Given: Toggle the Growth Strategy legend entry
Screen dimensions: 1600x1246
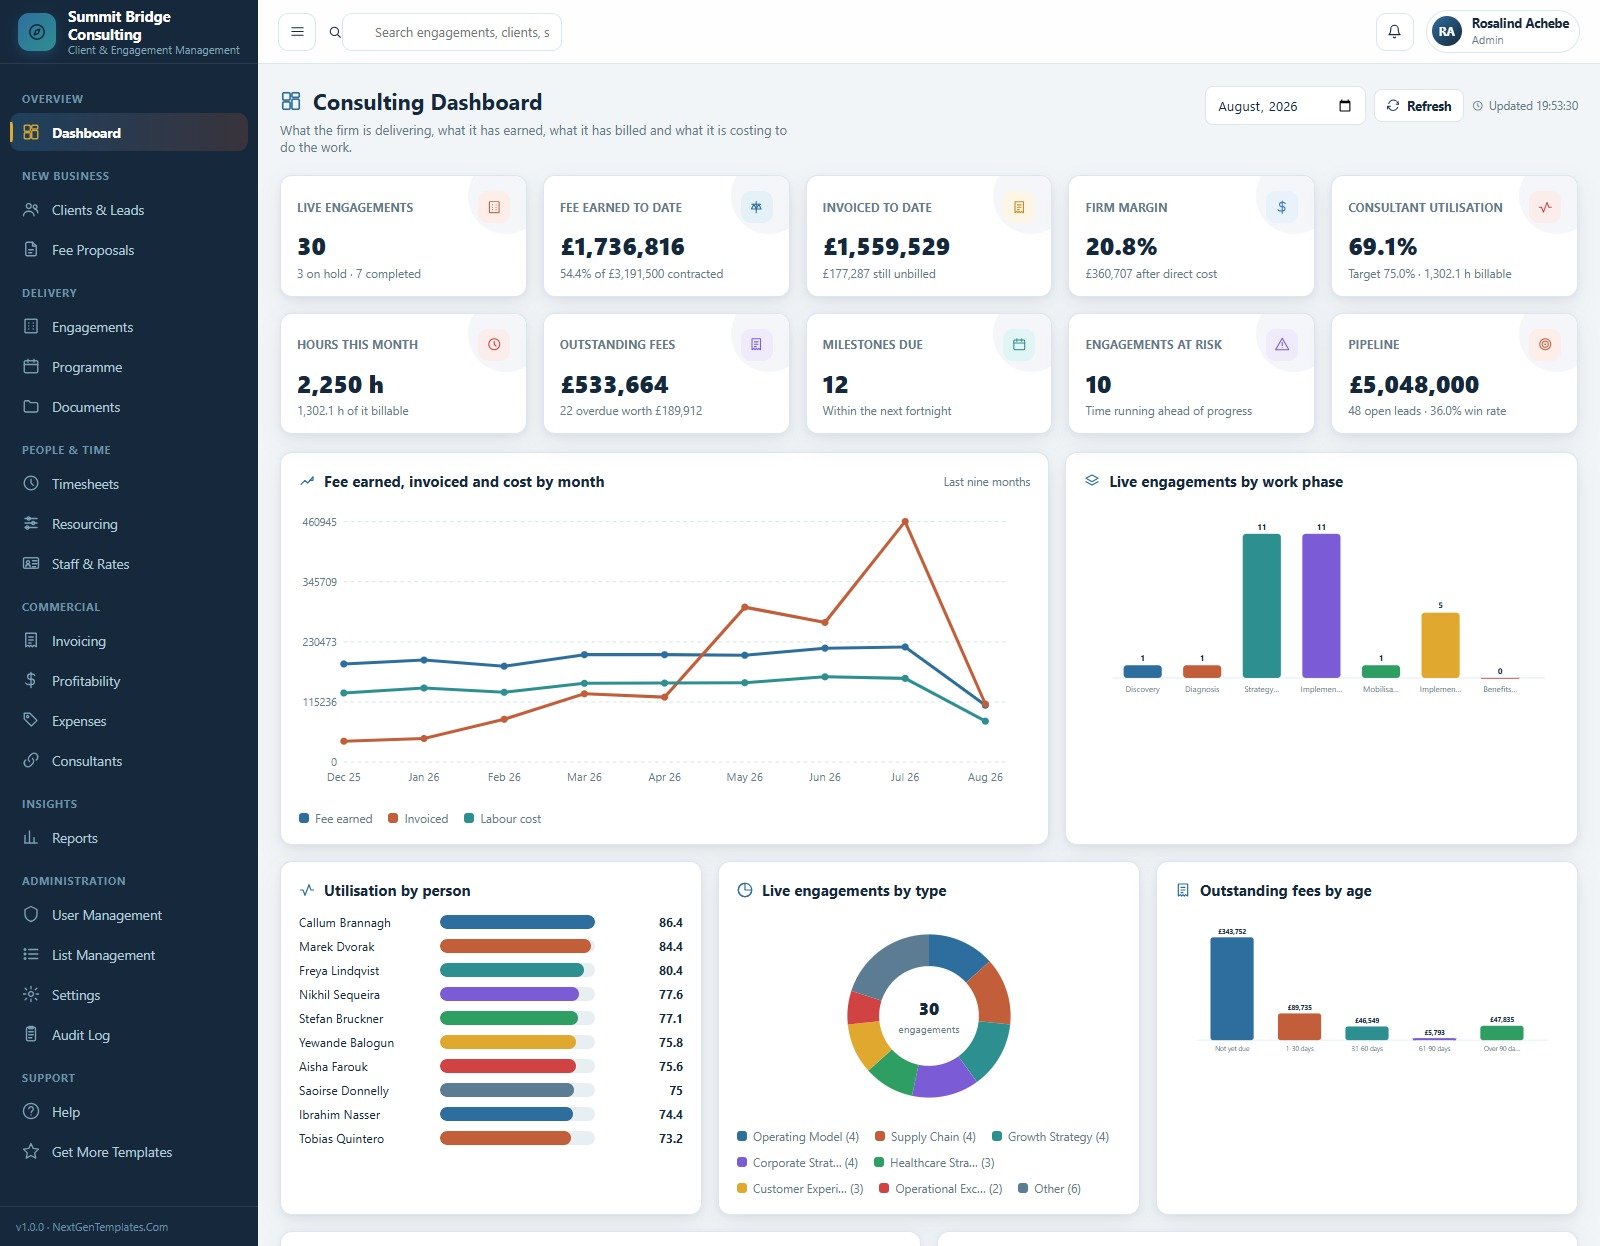Looking at the screenshot, I should 1050,1137.
